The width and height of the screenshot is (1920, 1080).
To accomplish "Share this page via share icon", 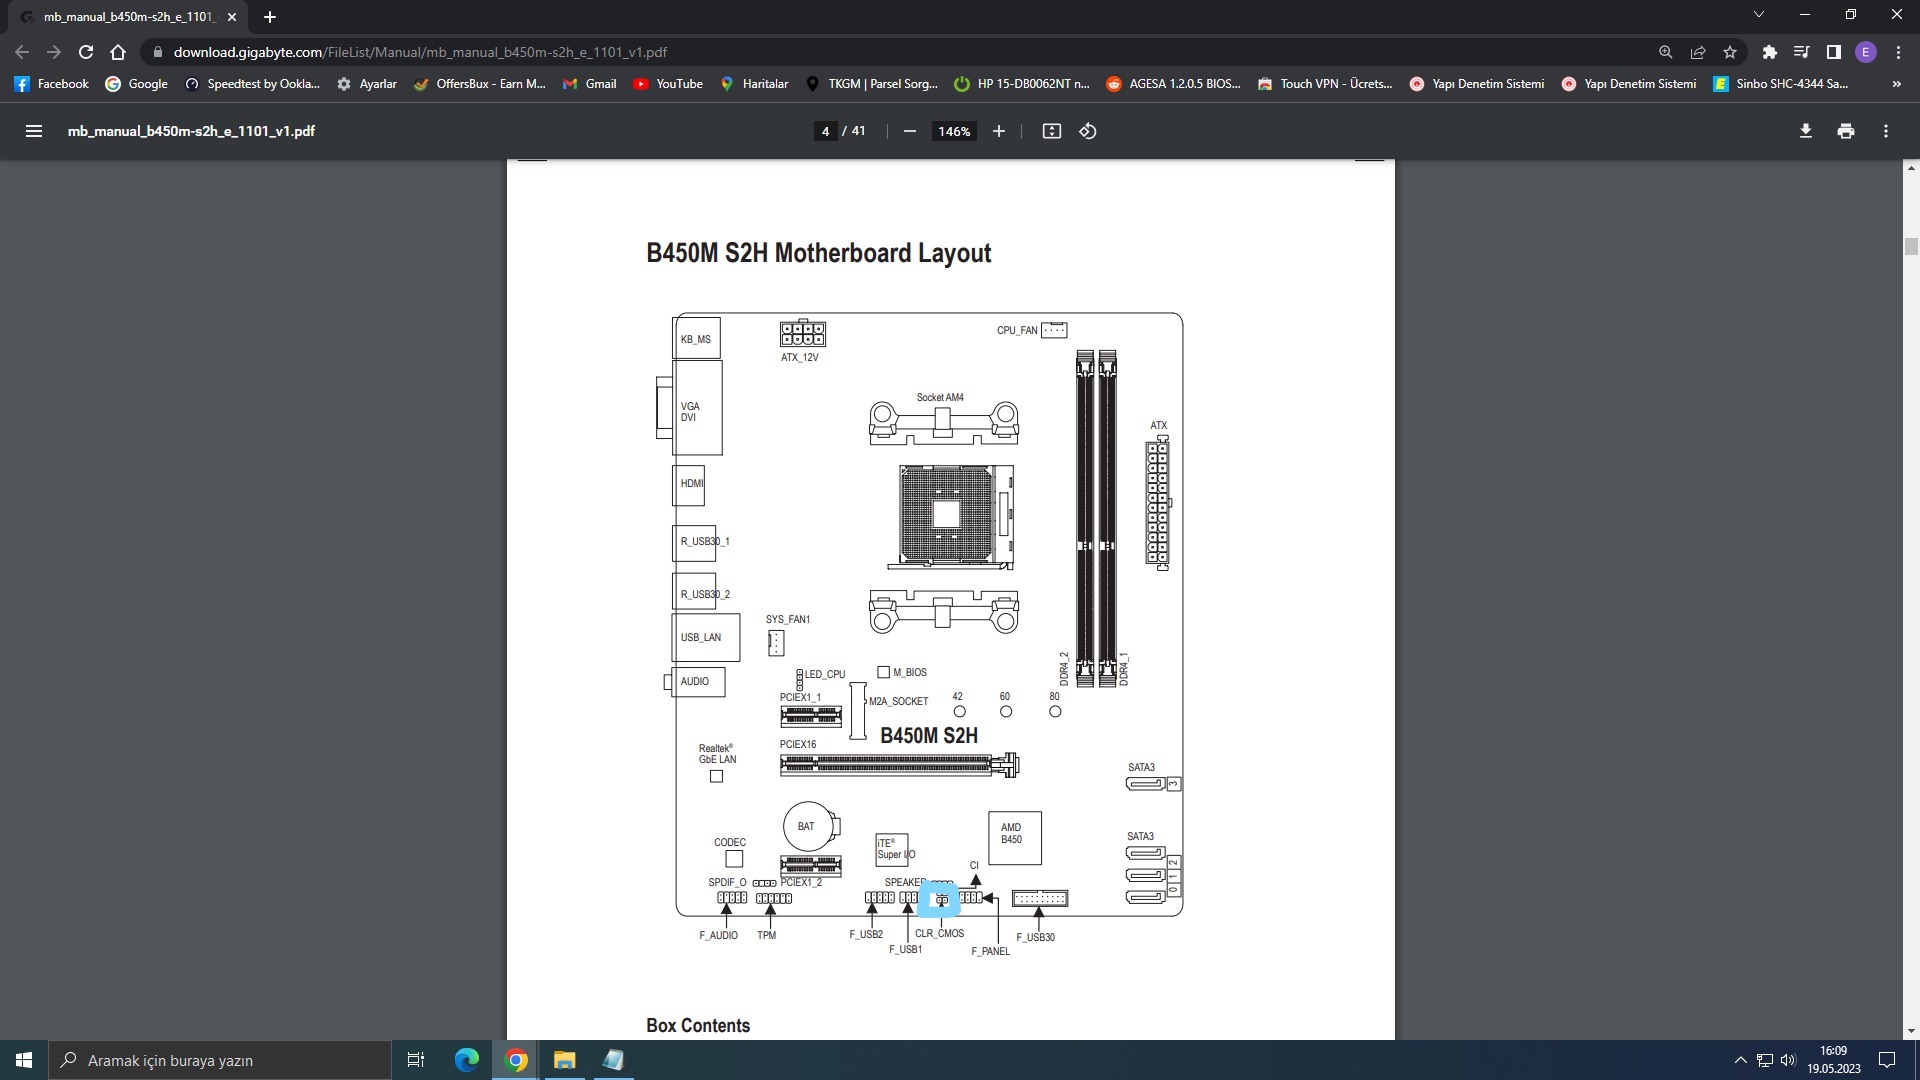I will (x=1697, y=52).
